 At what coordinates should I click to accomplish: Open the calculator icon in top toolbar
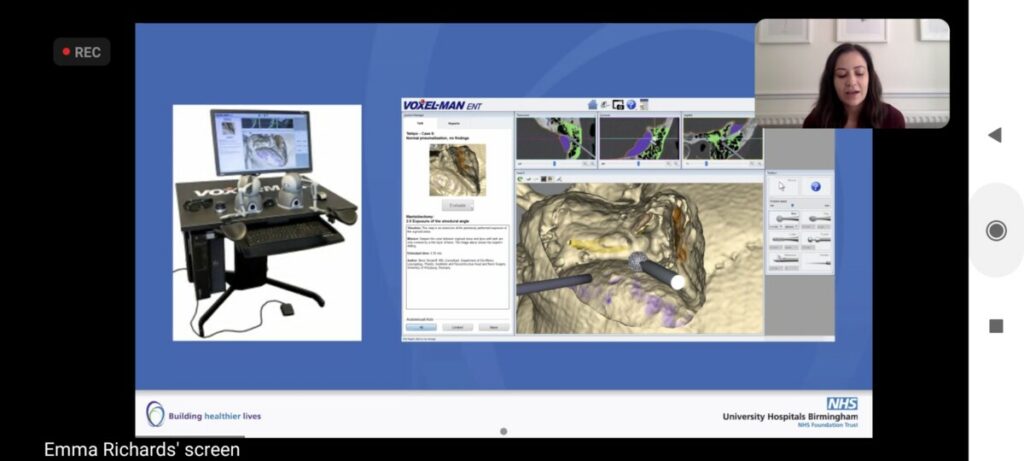(x=644, y=104)
